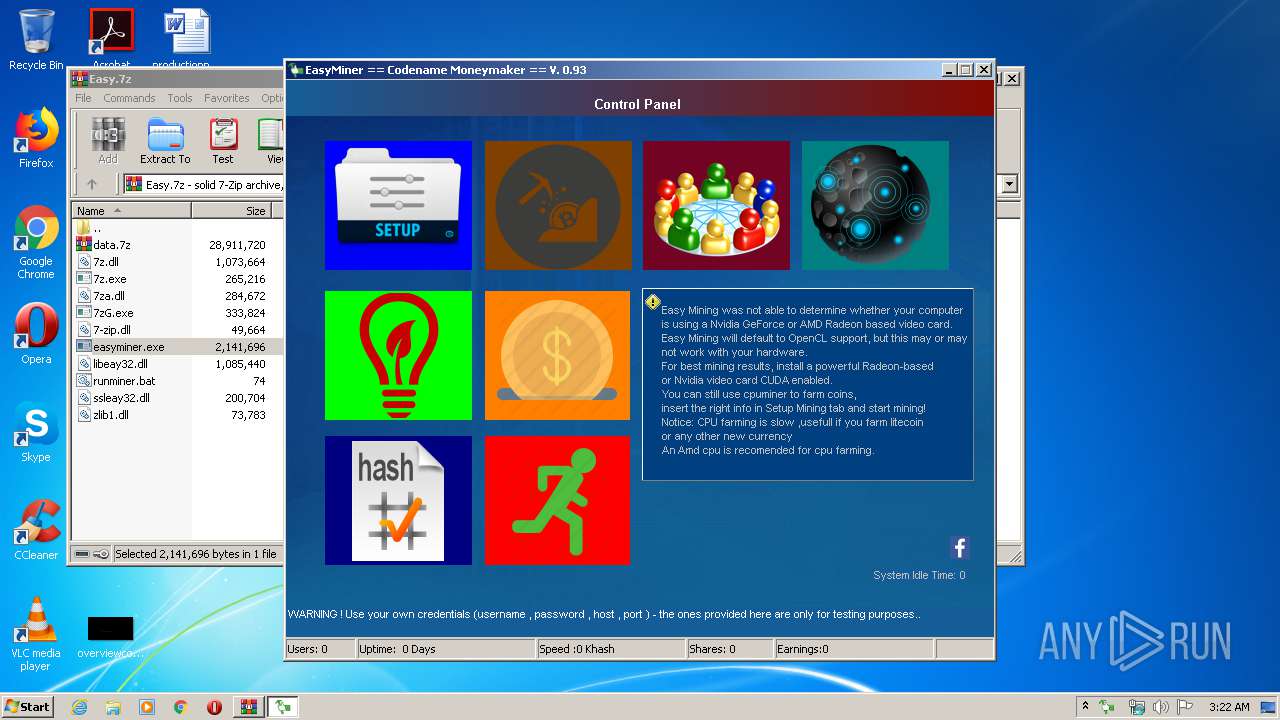
Task: Click the Speed Khash status field
Action: click(x=610, y=649)
